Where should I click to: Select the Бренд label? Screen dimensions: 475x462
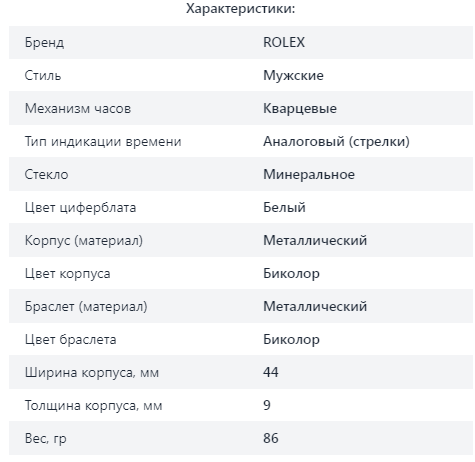click(x=44, y=43)
